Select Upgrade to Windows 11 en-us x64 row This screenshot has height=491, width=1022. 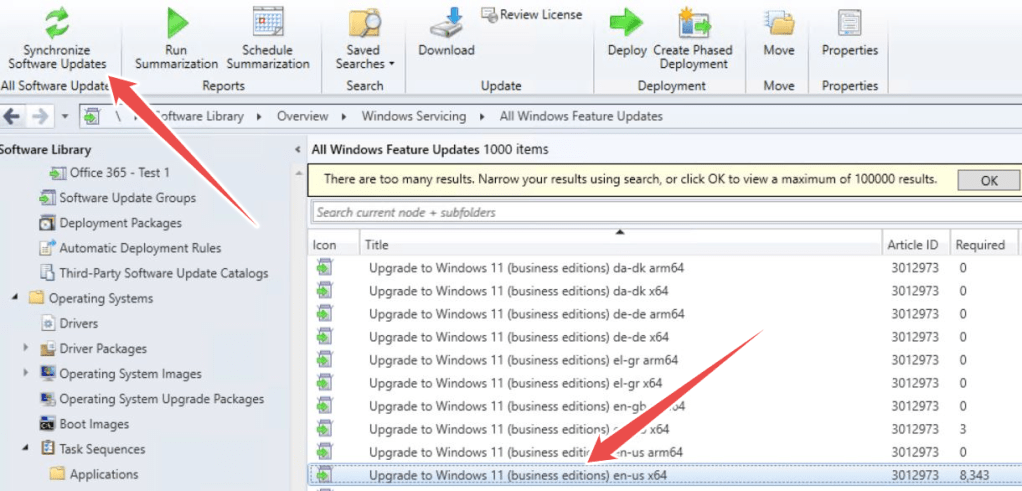coord(518,475)
